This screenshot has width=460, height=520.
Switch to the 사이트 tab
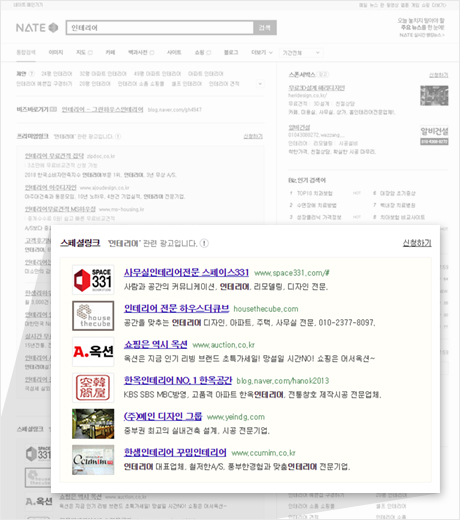(174, 53)
